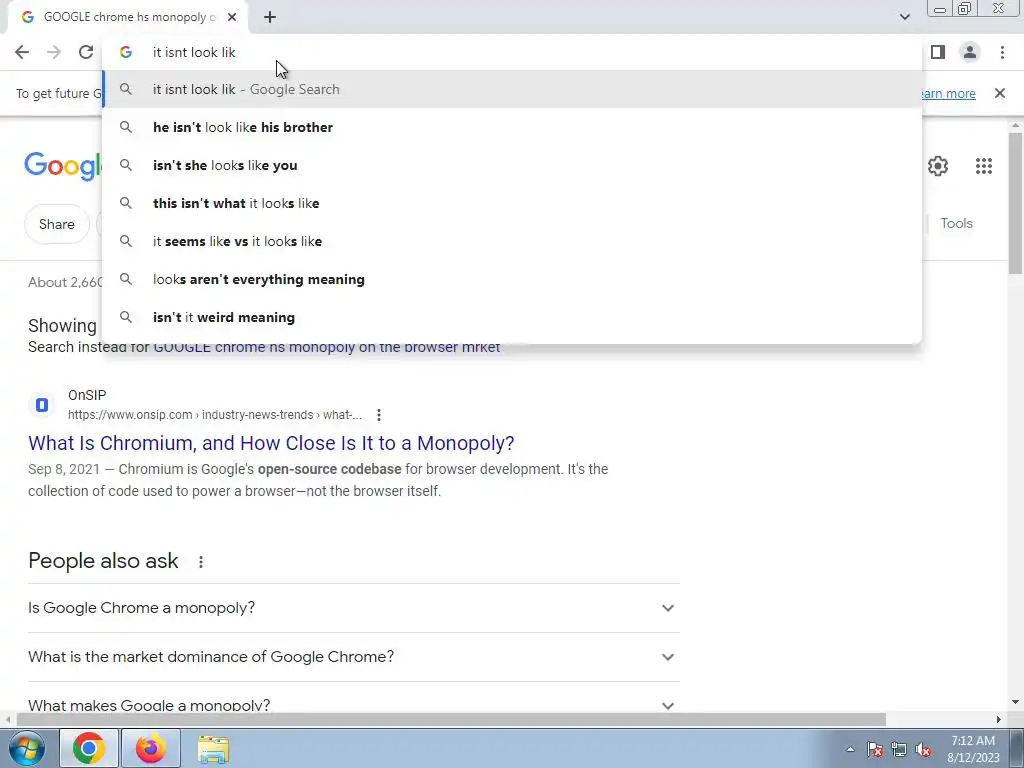The width and height of the screenshot is (1024, 768).
Task: Pick suggestion 'this isn't what it looks like'
Action: coord(512,203)
